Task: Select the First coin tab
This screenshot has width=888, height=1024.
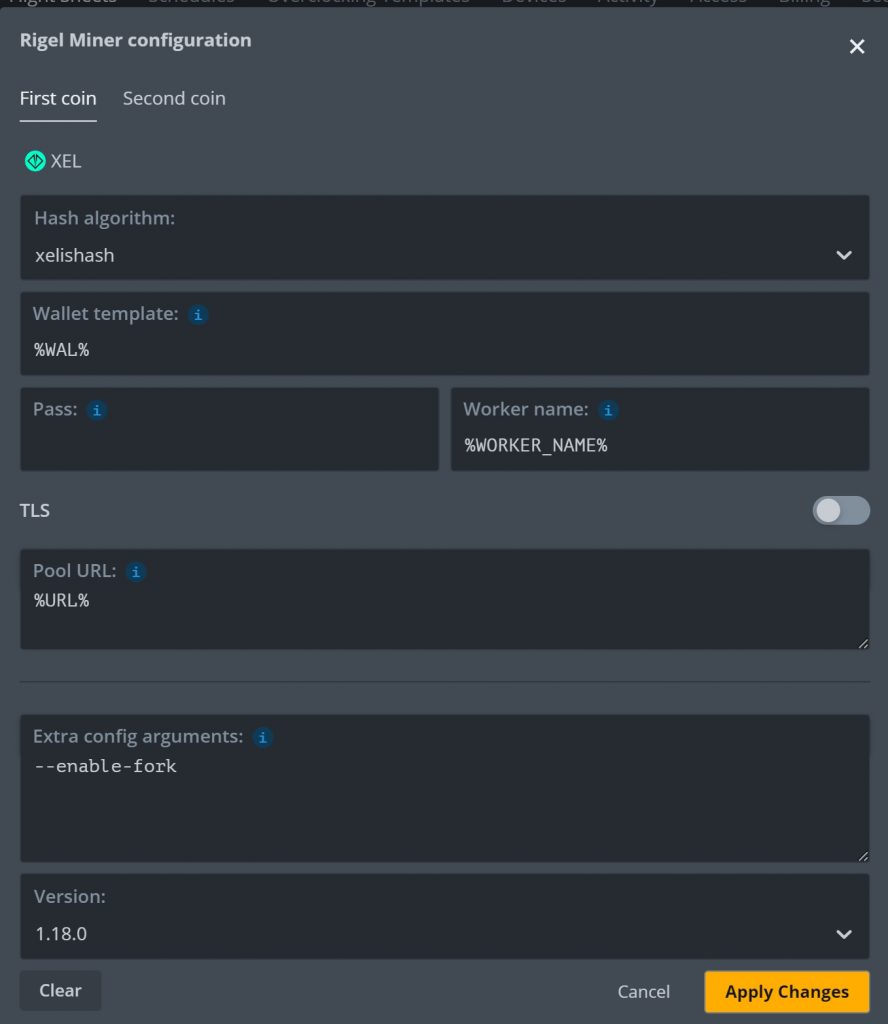Action: click(58, 98)
